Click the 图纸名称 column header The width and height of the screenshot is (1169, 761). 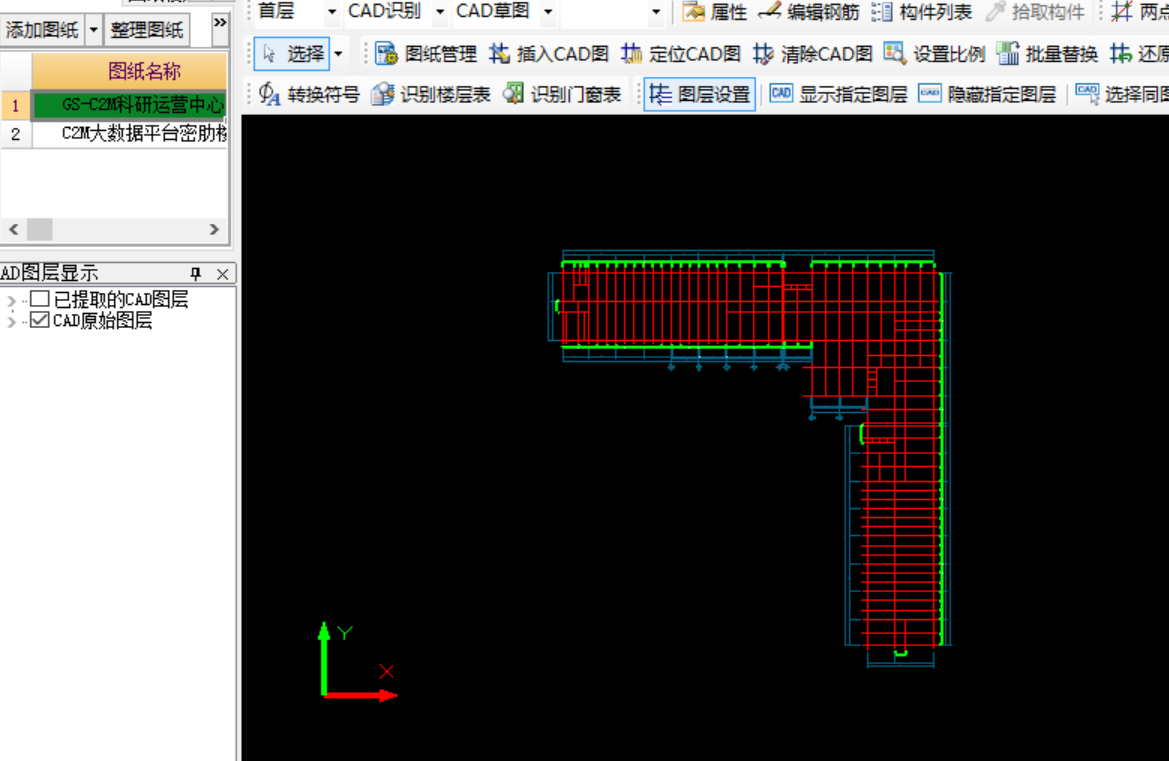(x=130, y=72)
